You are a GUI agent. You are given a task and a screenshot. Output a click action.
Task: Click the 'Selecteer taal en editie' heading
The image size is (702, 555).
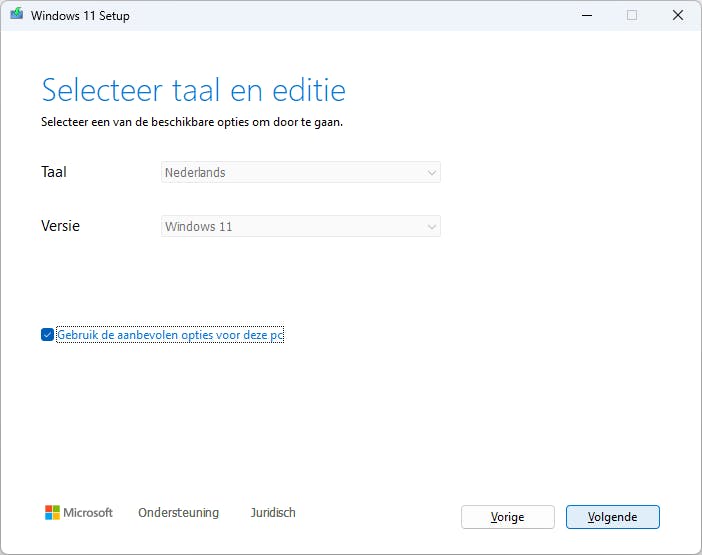(193, 90)
